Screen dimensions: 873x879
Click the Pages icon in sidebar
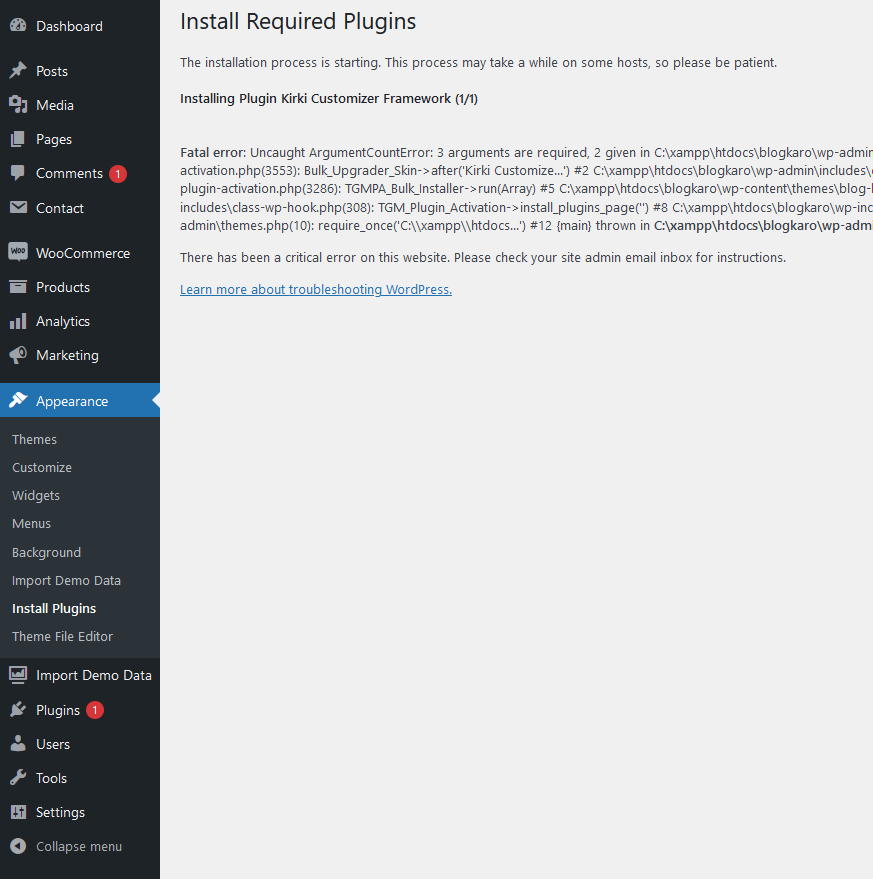point(18,139)
